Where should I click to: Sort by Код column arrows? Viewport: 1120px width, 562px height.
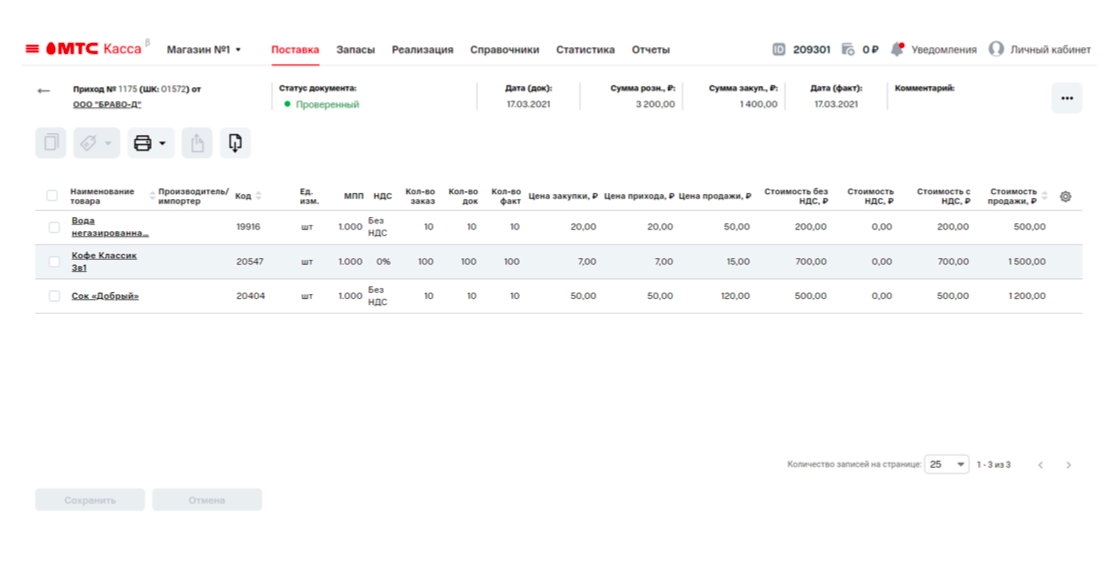[x=259, y=196]
